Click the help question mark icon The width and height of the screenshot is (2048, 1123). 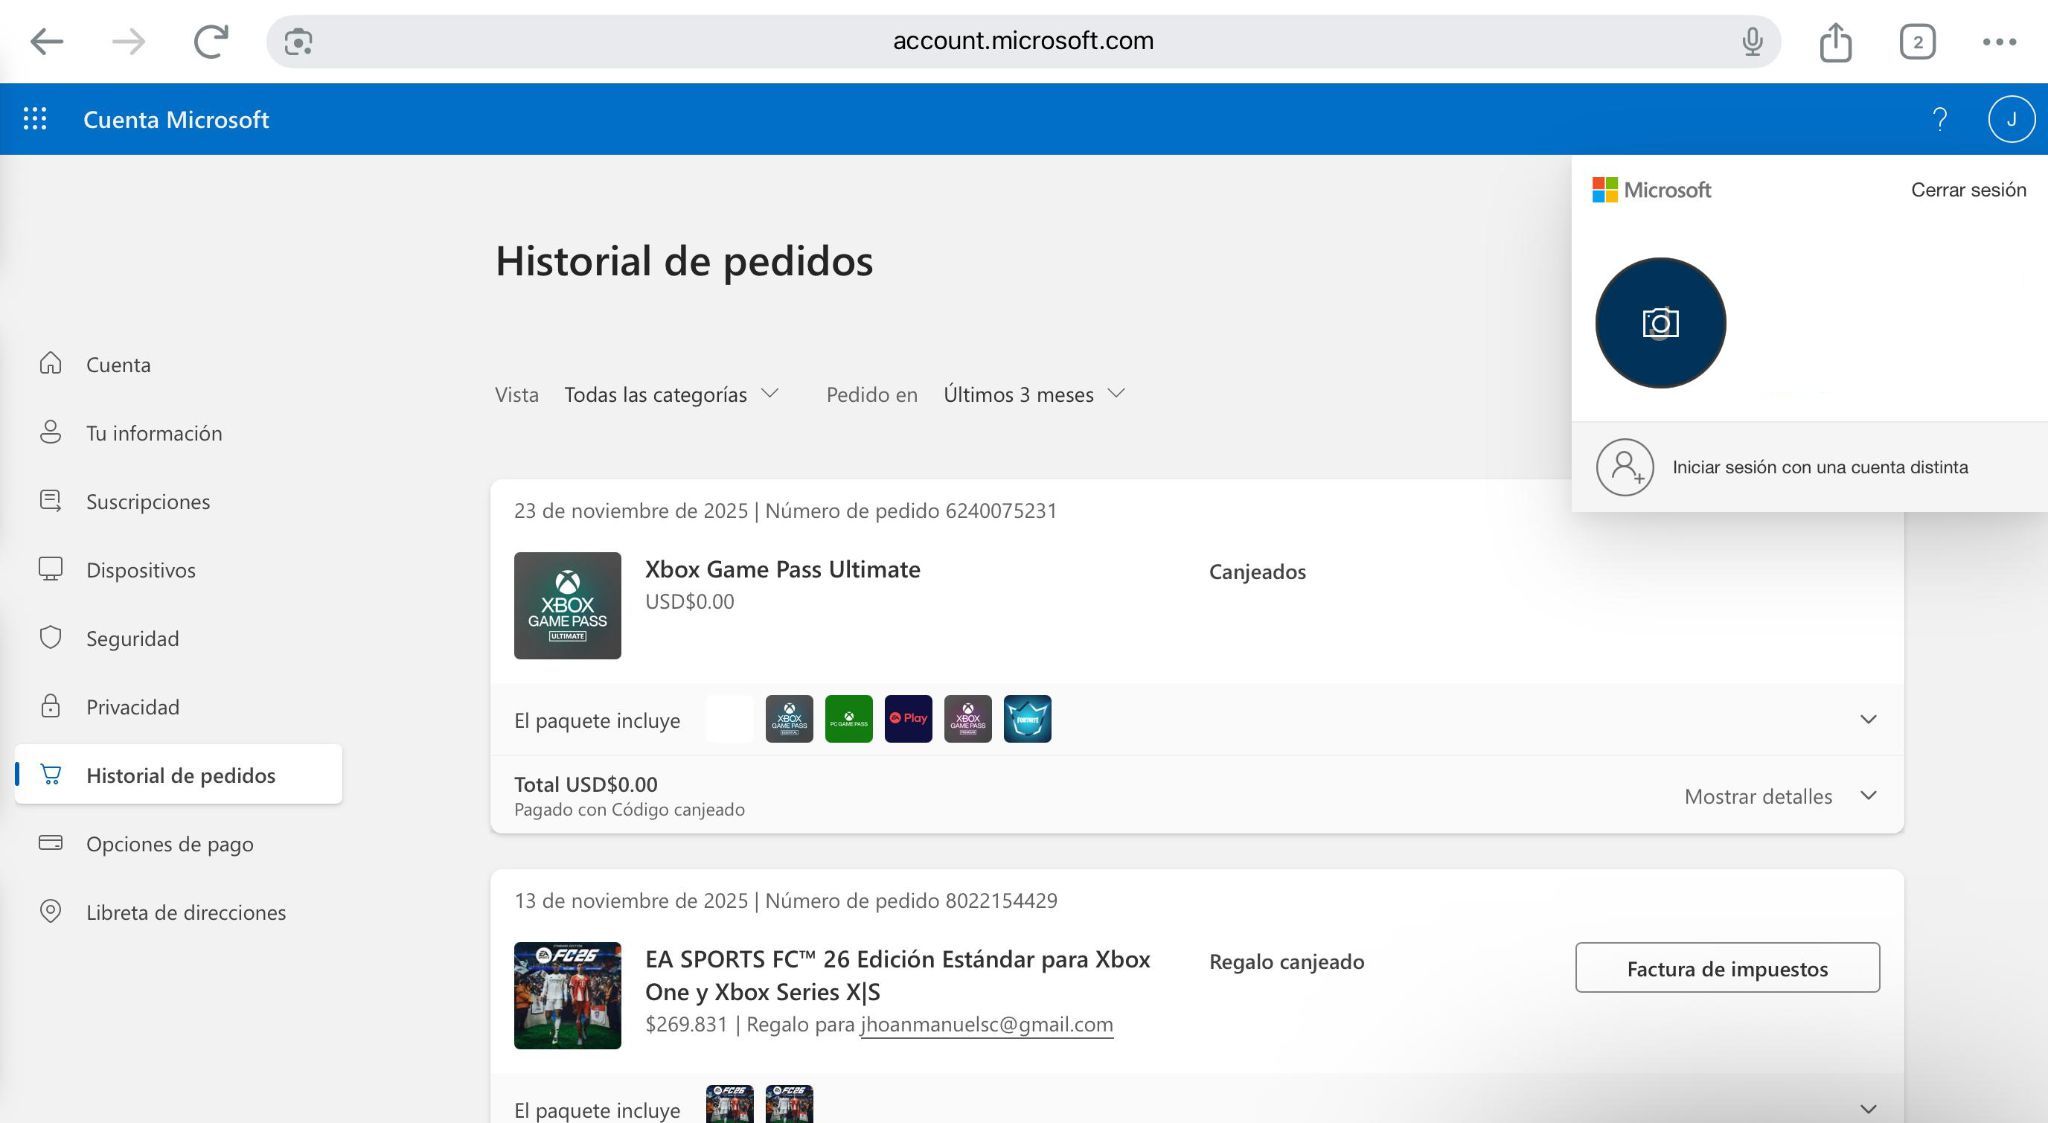[1939, 119]
